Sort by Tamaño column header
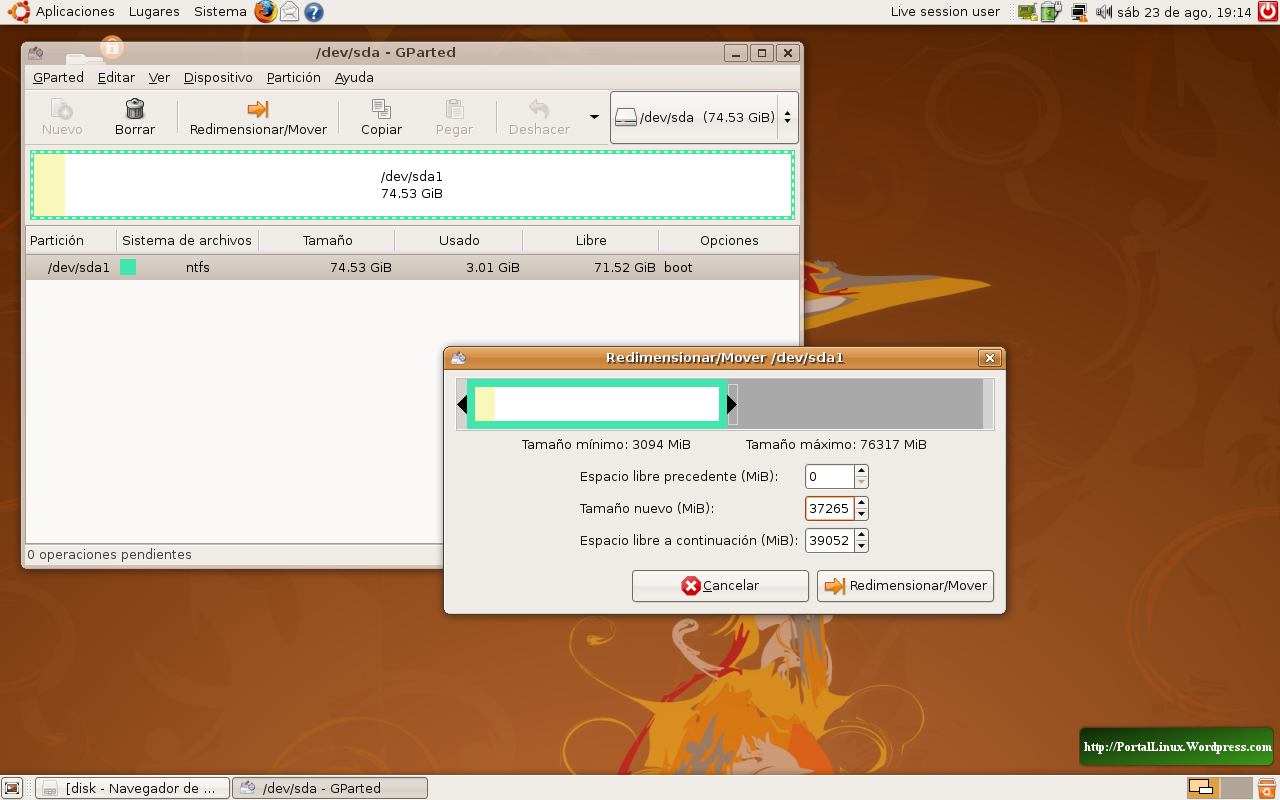Viewport: 1280px width, 800px height. 327,240
